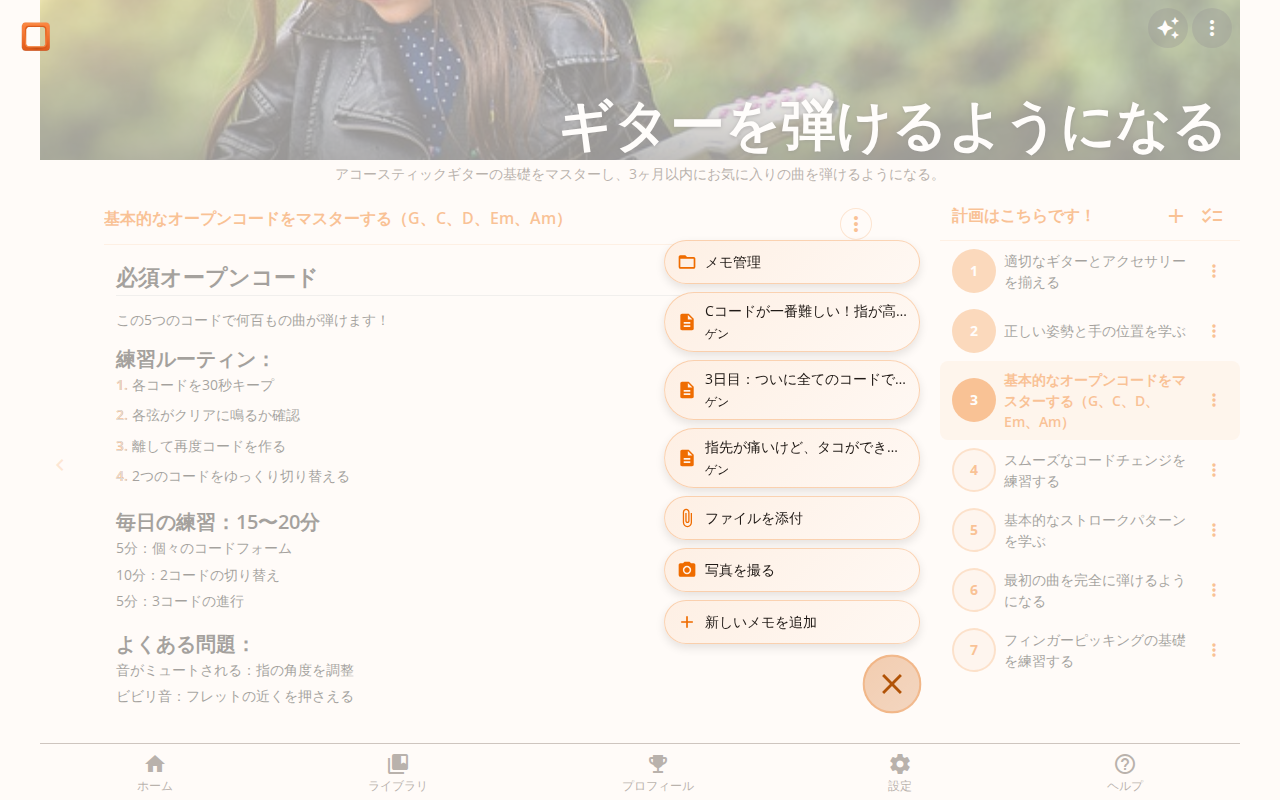Choose 写真を撮る option

coord(792,570)
